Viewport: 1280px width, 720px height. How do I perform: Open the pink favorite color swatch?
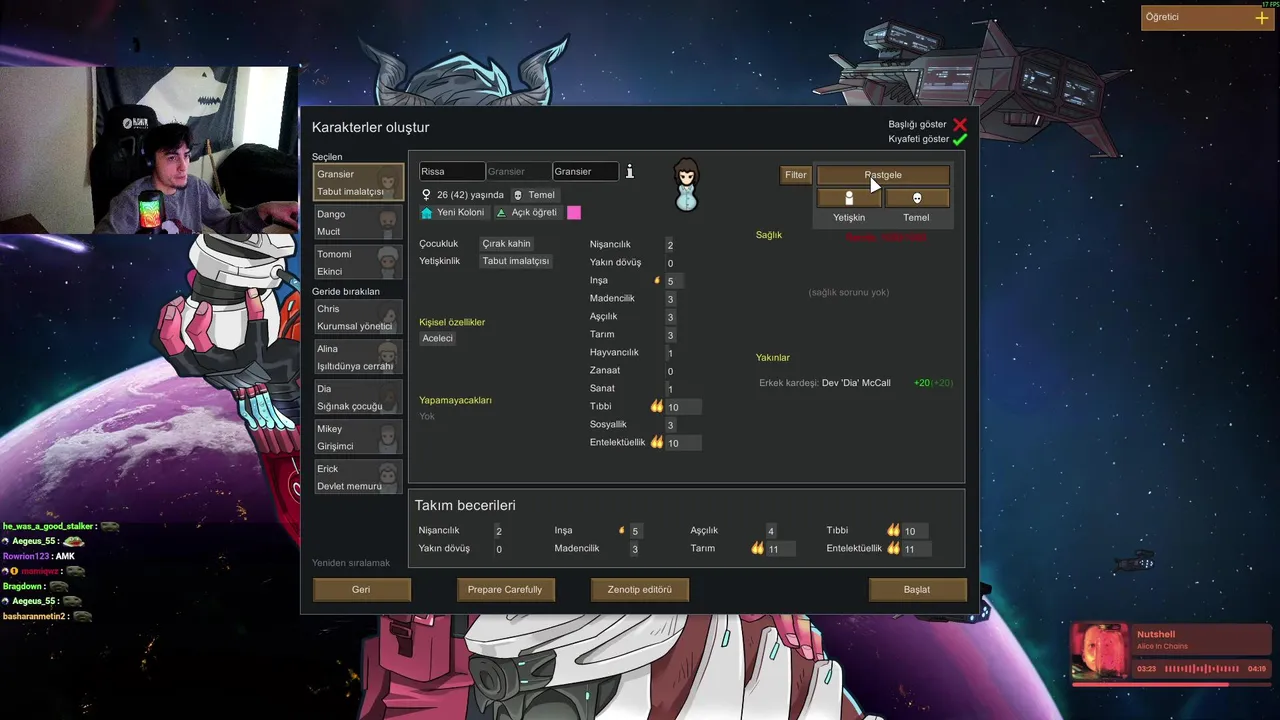point(574,213)
